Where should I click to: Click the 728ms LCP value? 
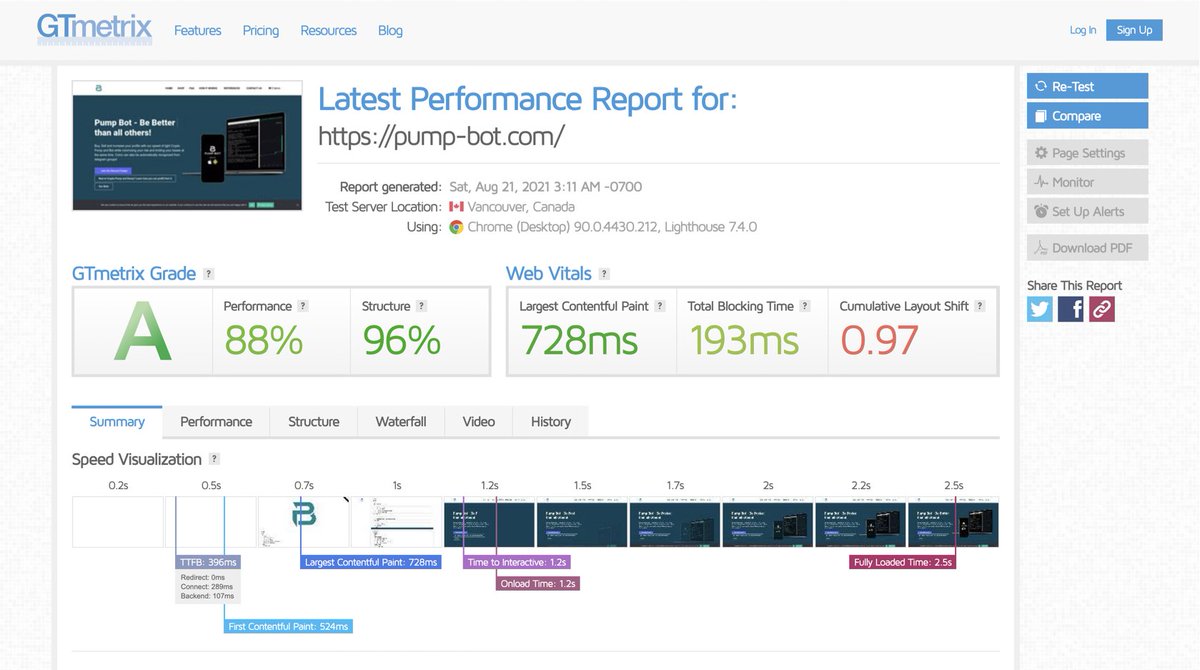pos(579,341)
